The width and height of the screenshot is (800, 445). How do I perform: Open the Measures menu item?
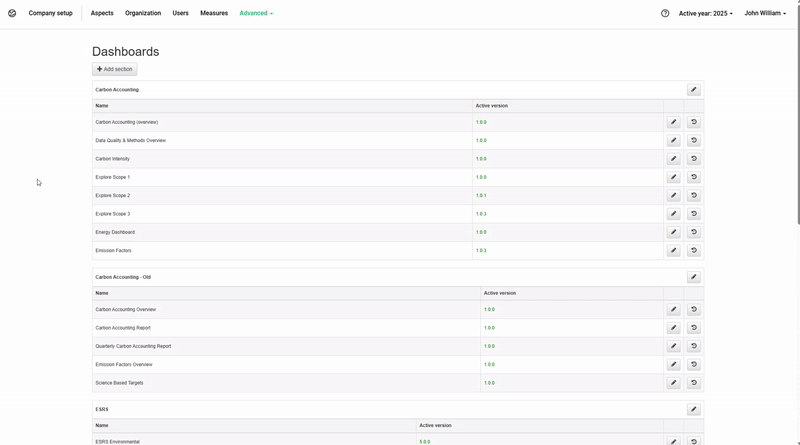click(214, 13)
